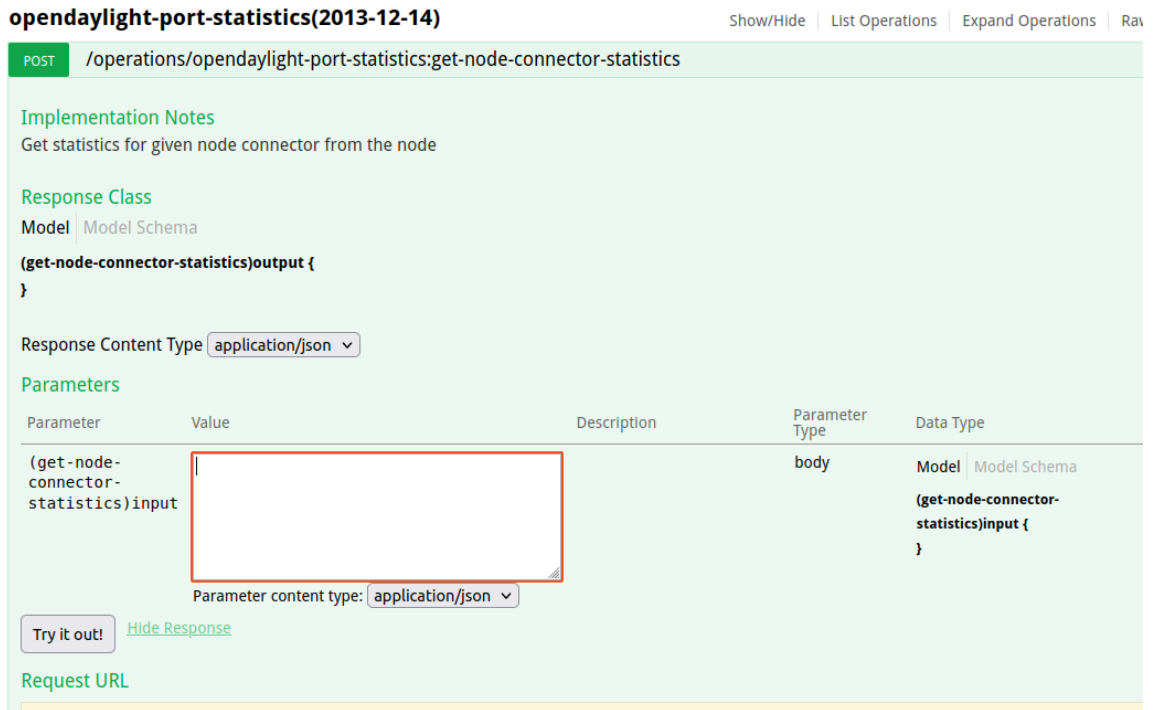Select the Response Class Model tab

pos(45,227)
